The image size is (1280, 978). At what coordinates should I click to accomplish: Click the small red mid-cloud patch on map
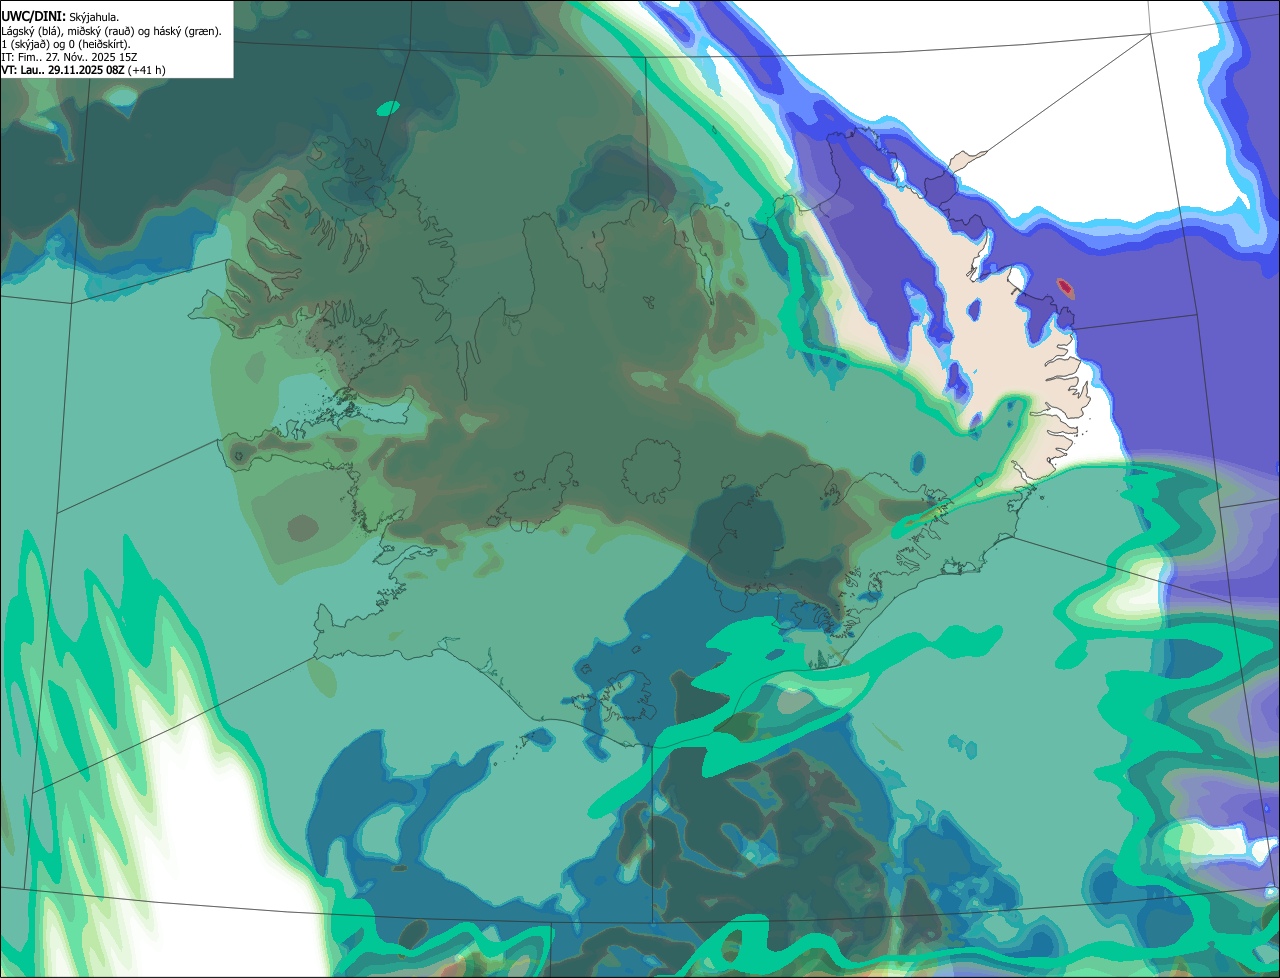point(1066,288)
